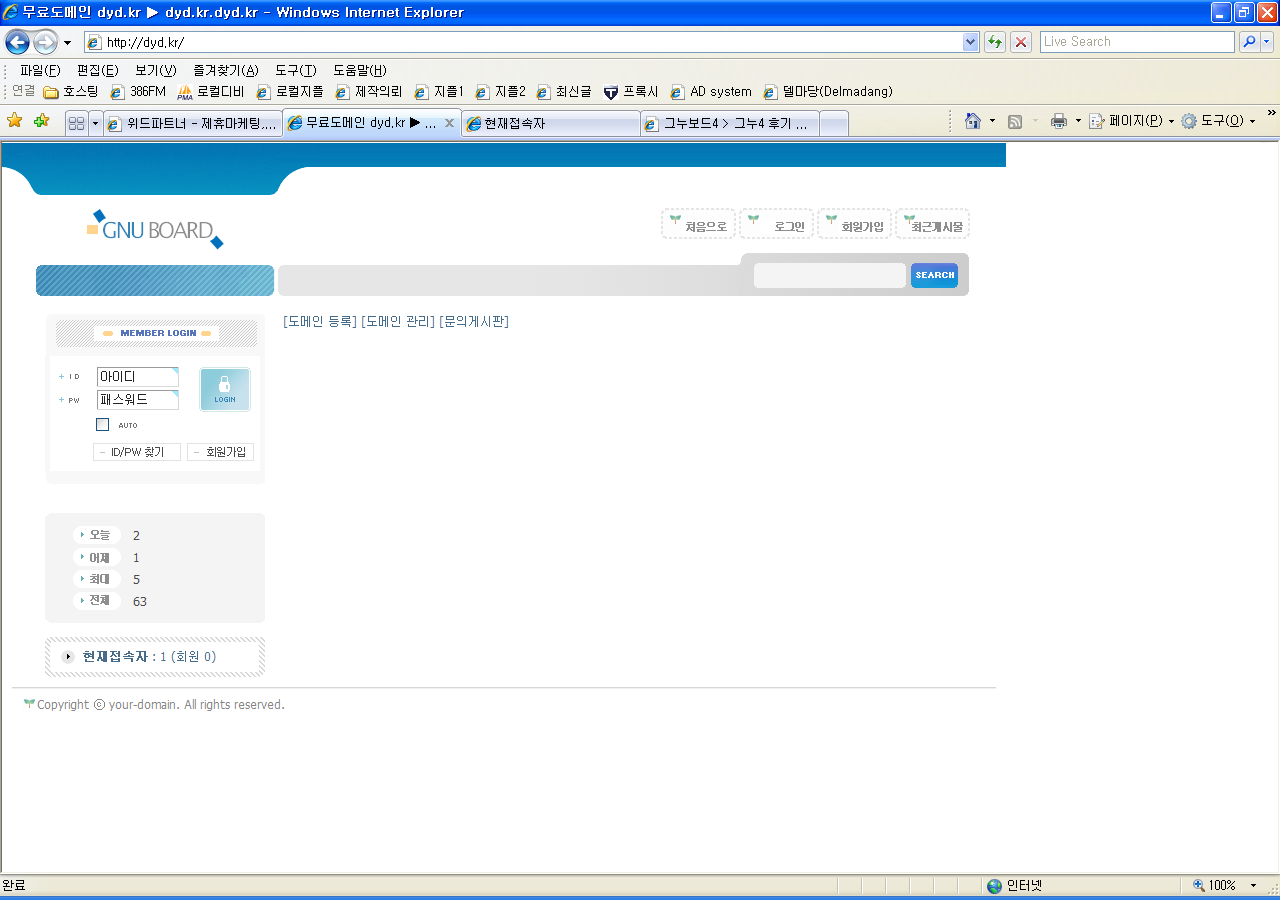Open the [문의게시판] link
Image resolution: width=1280 pixels, height=900 pixels.
tap(474, 321)
